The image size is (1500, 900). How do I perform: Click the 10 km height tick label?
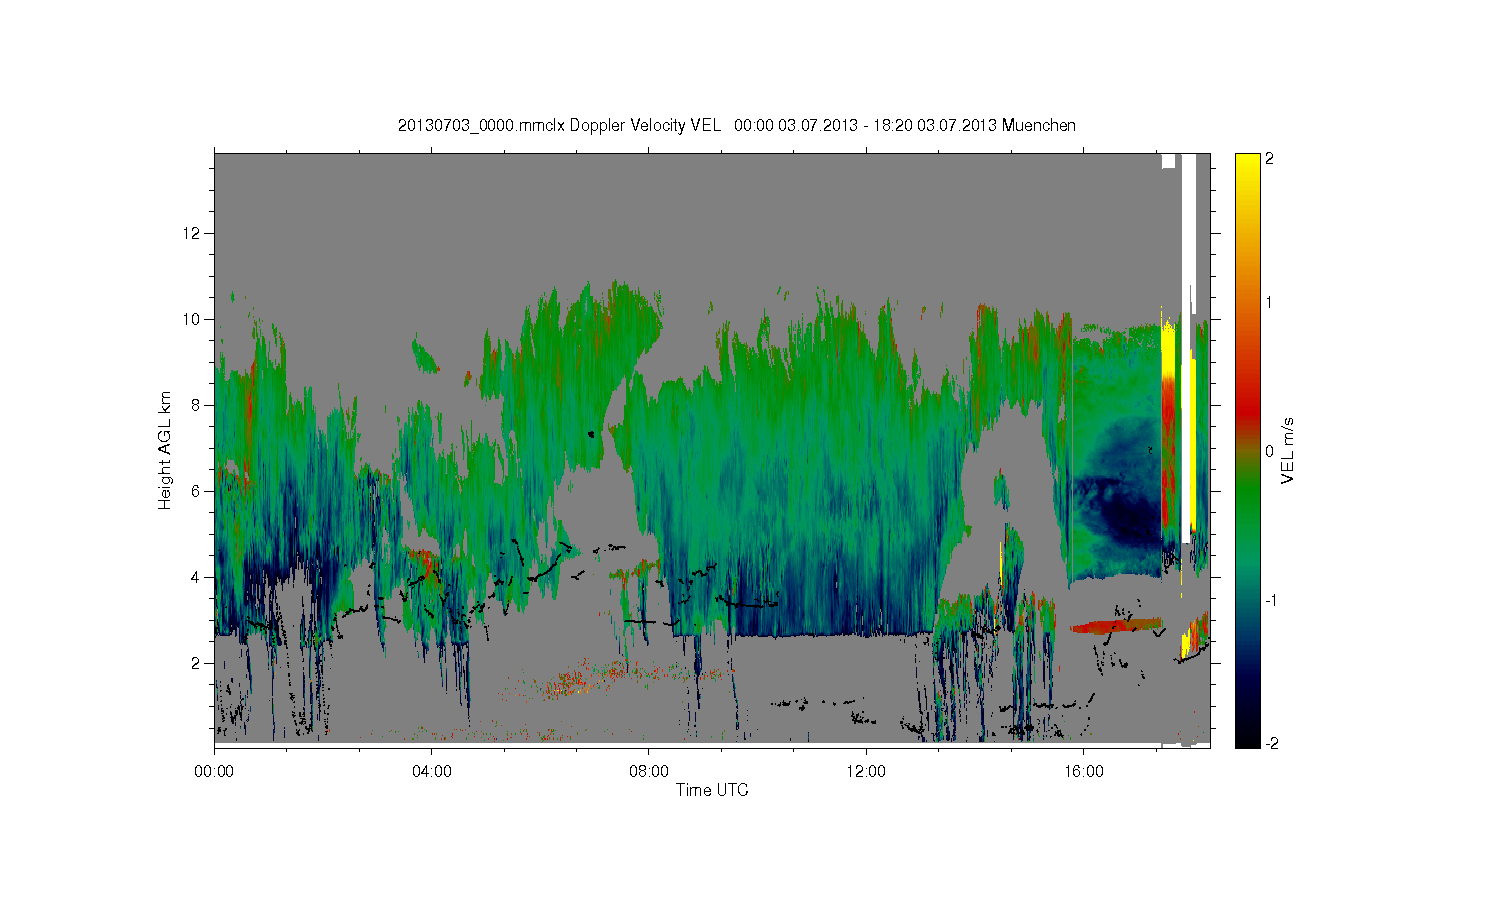click(193, 319)
